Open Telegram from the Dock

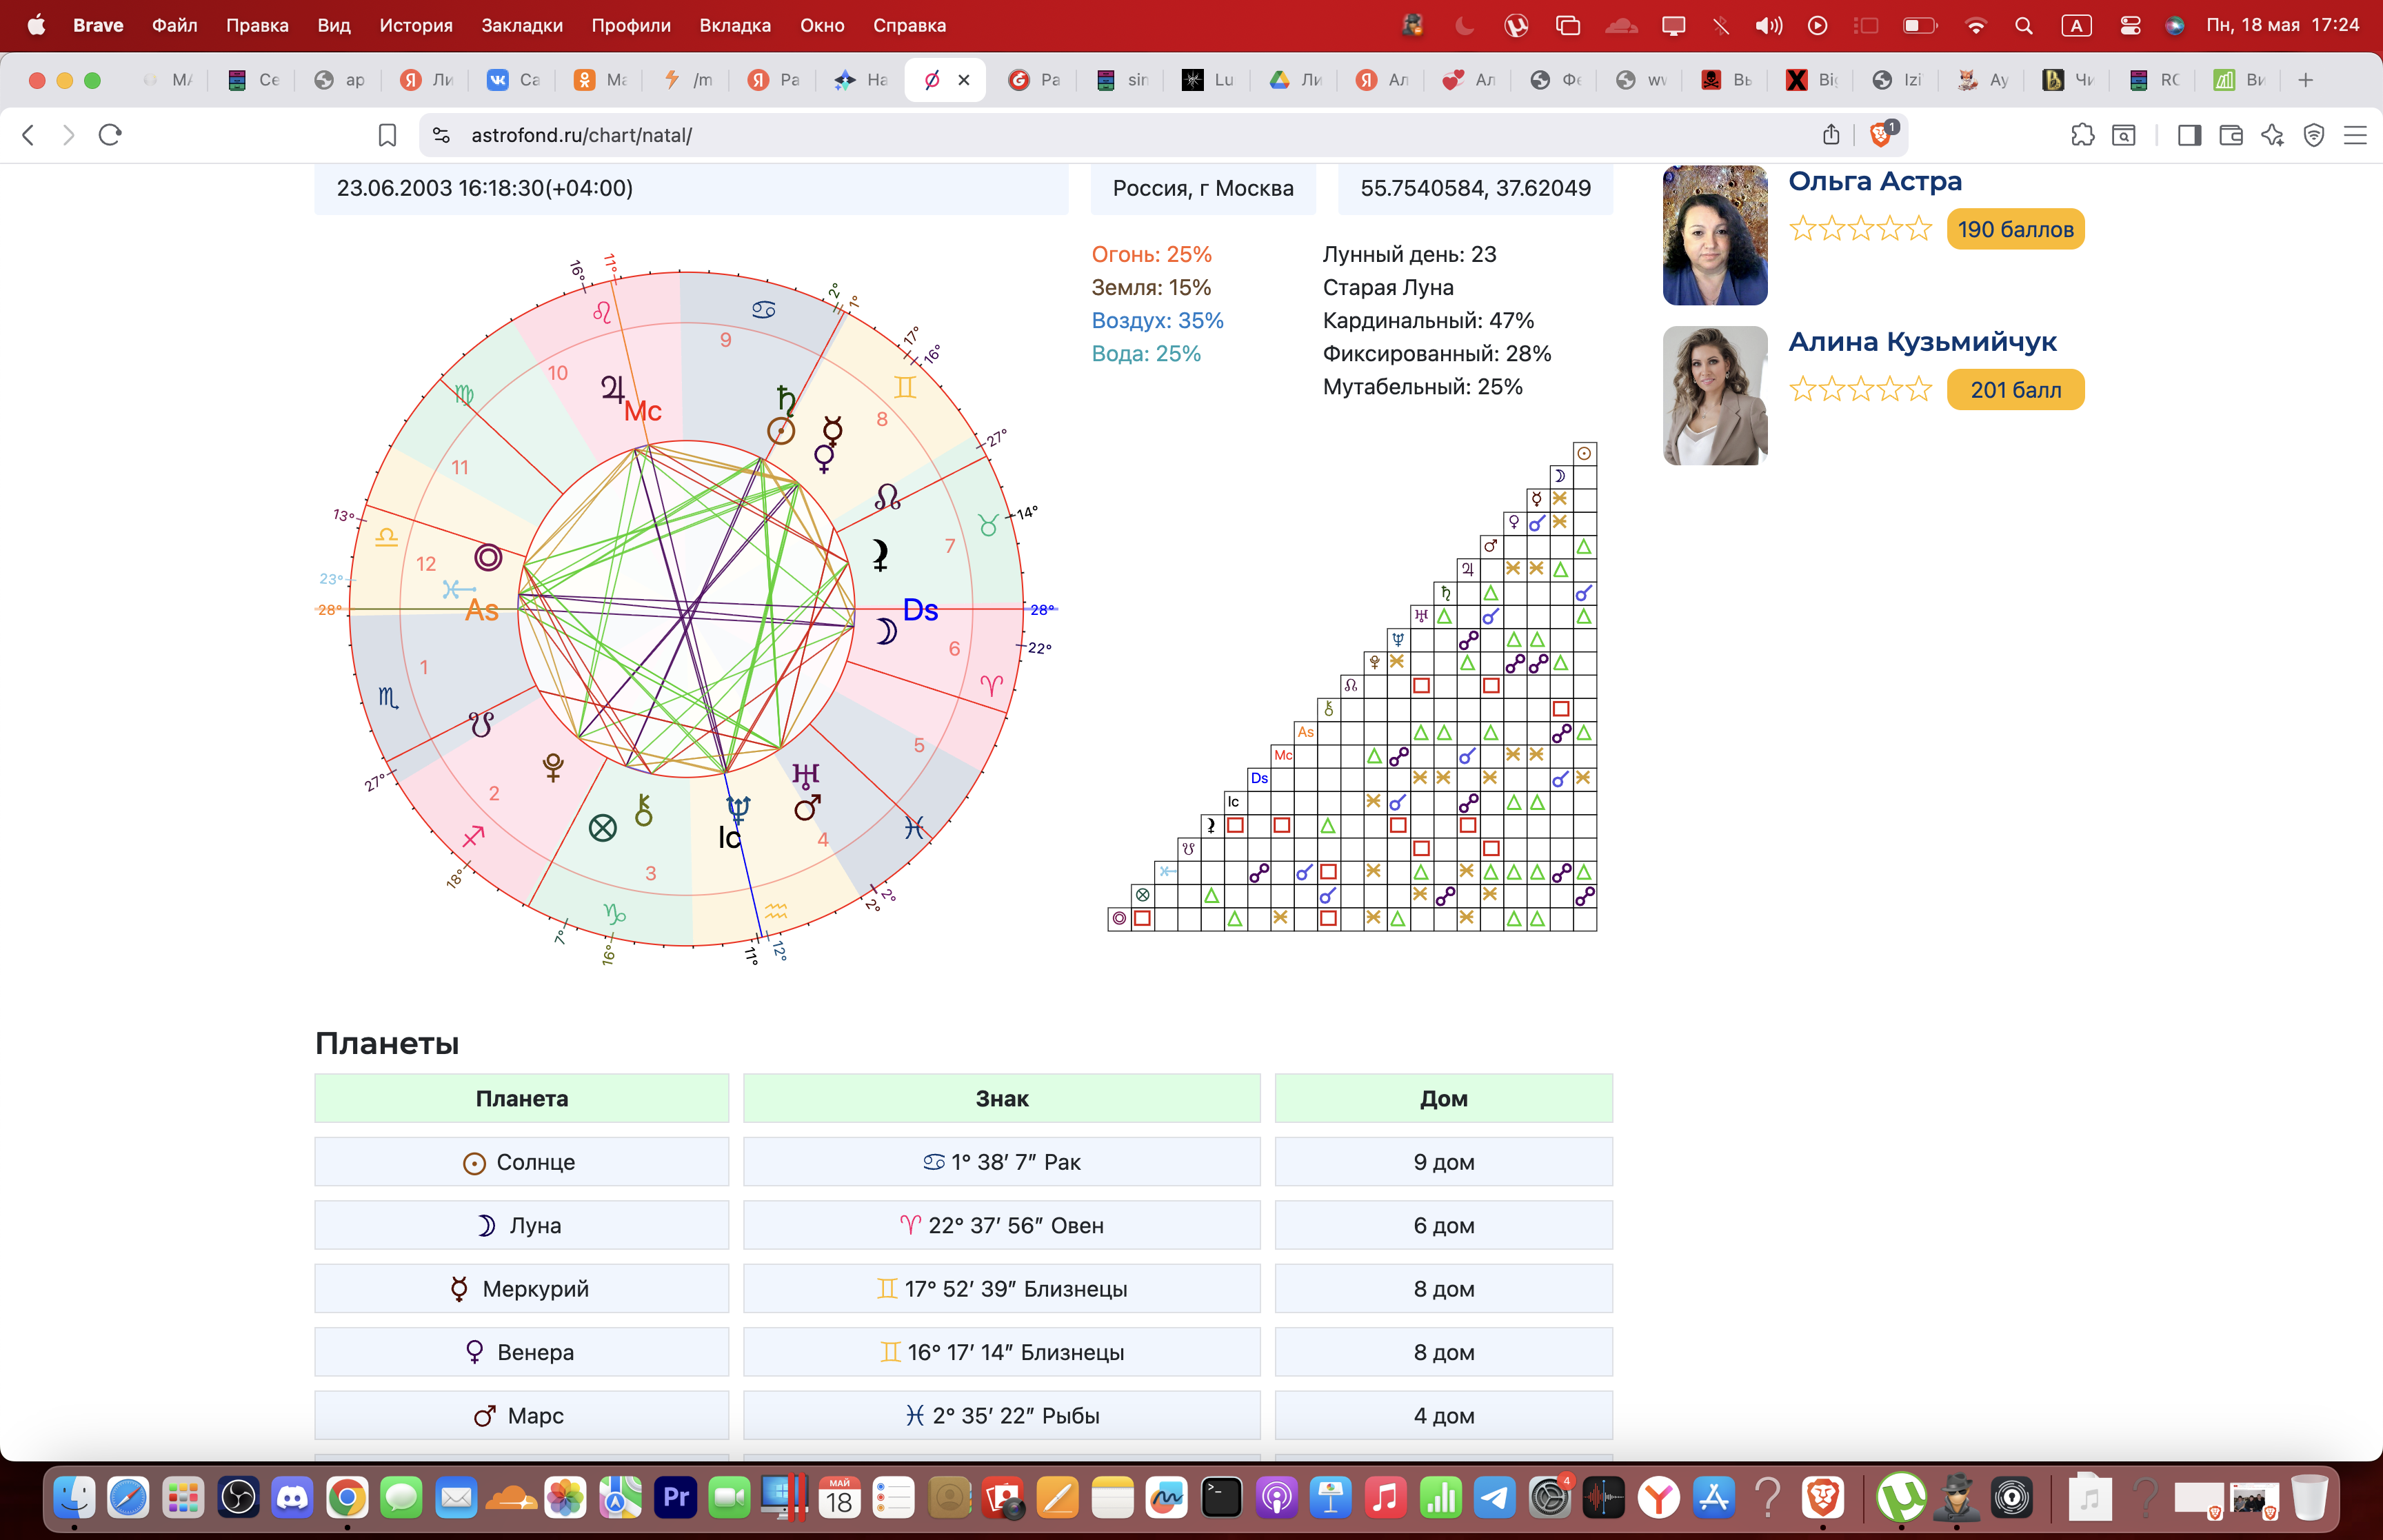[1494, 1498]
